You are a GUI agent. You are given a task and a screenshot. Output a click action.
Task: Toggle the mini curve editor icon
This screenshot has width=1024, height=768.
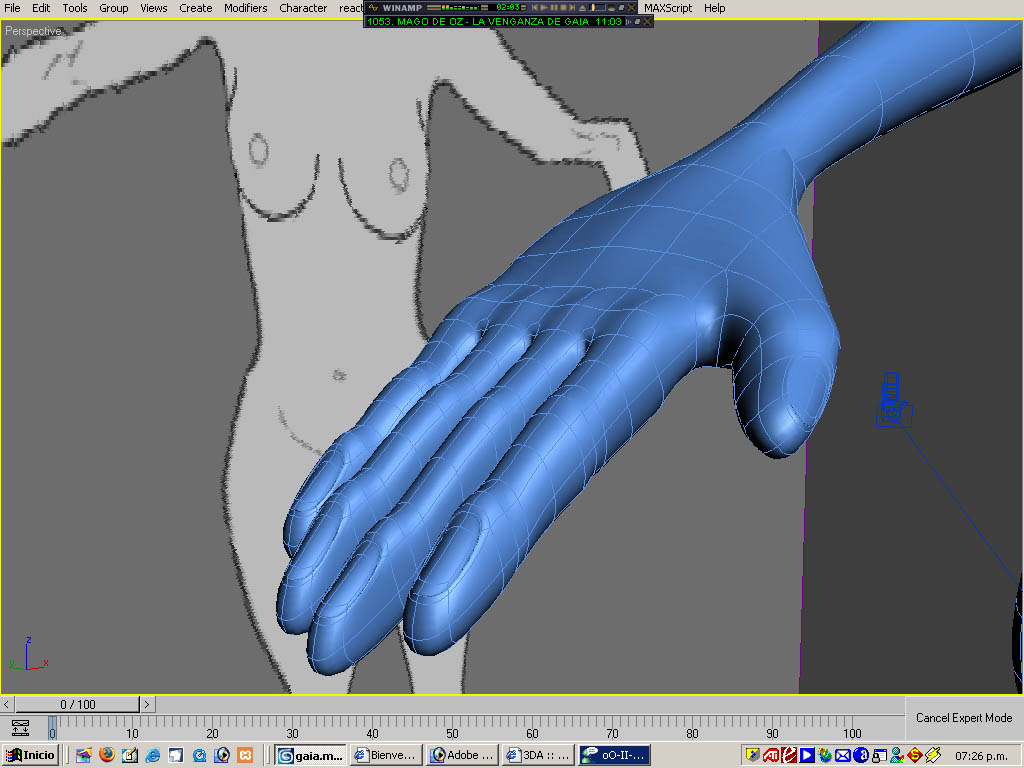(x=20, y=728)
